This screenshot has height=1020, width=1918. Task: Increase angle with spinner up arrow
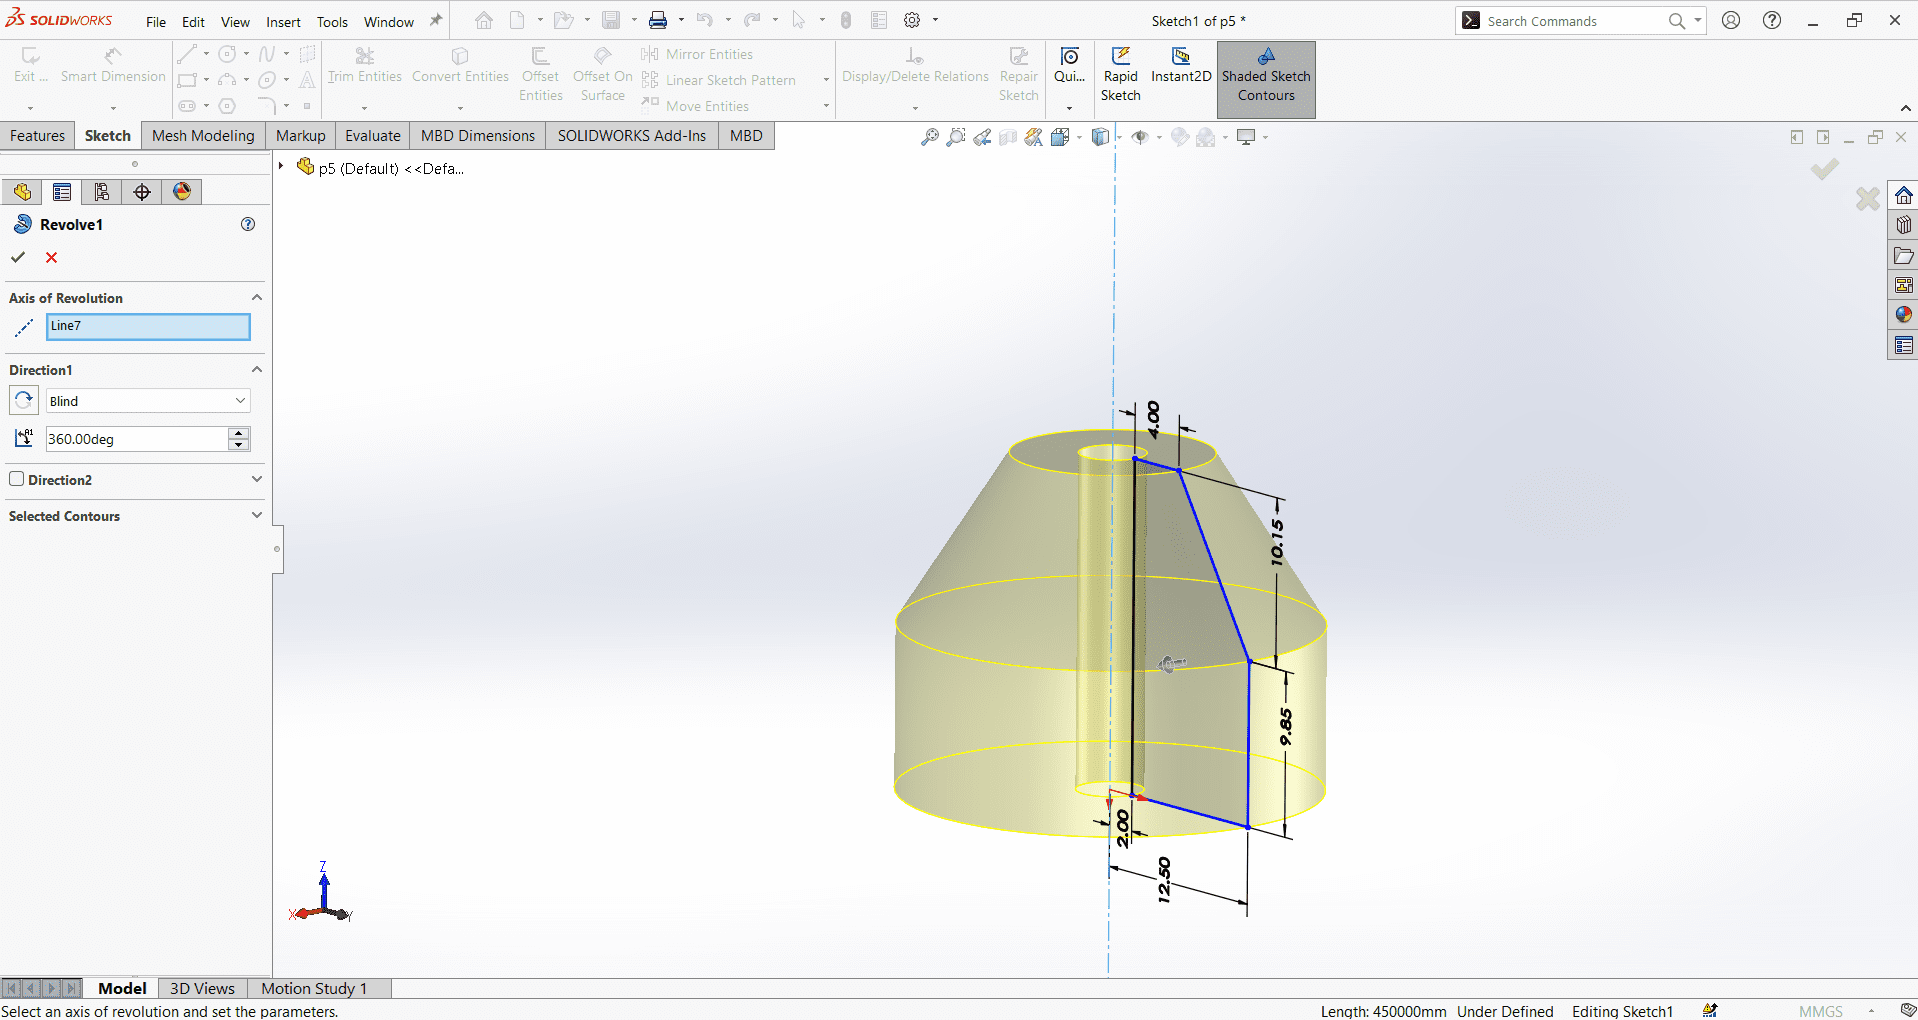[239, 433]
